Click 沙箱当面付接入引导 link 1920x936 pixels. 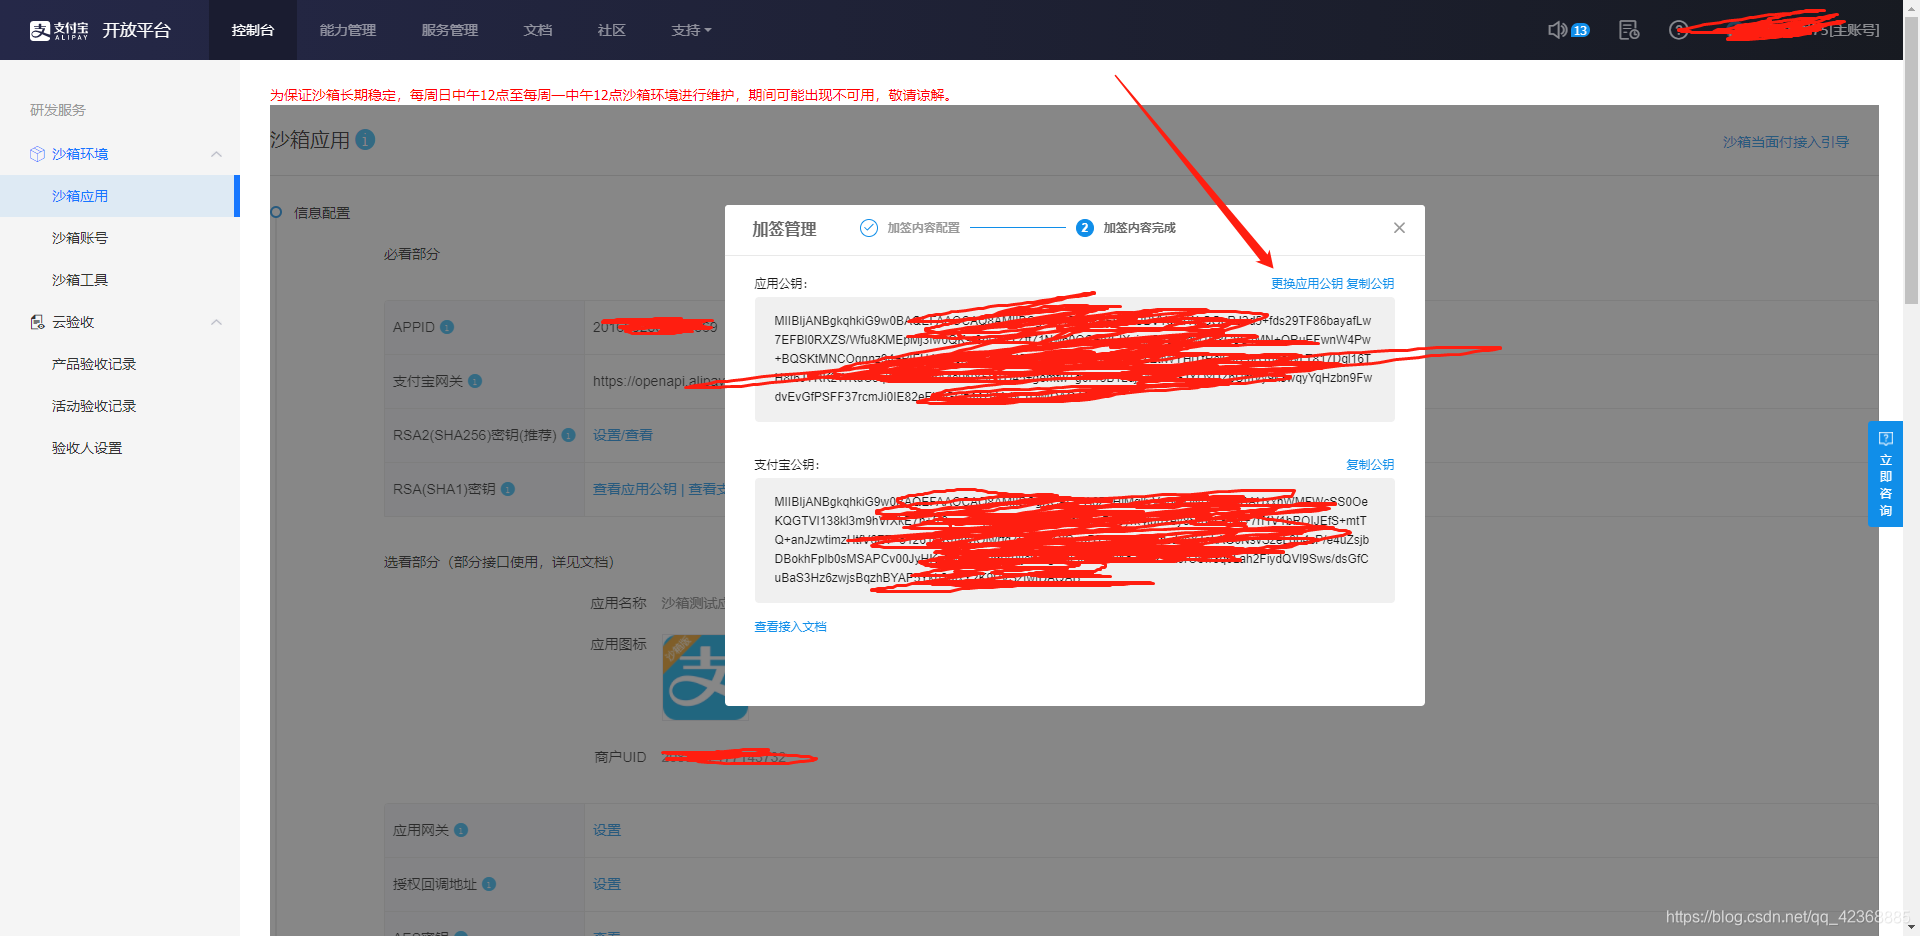click(x=1786, y=142)
